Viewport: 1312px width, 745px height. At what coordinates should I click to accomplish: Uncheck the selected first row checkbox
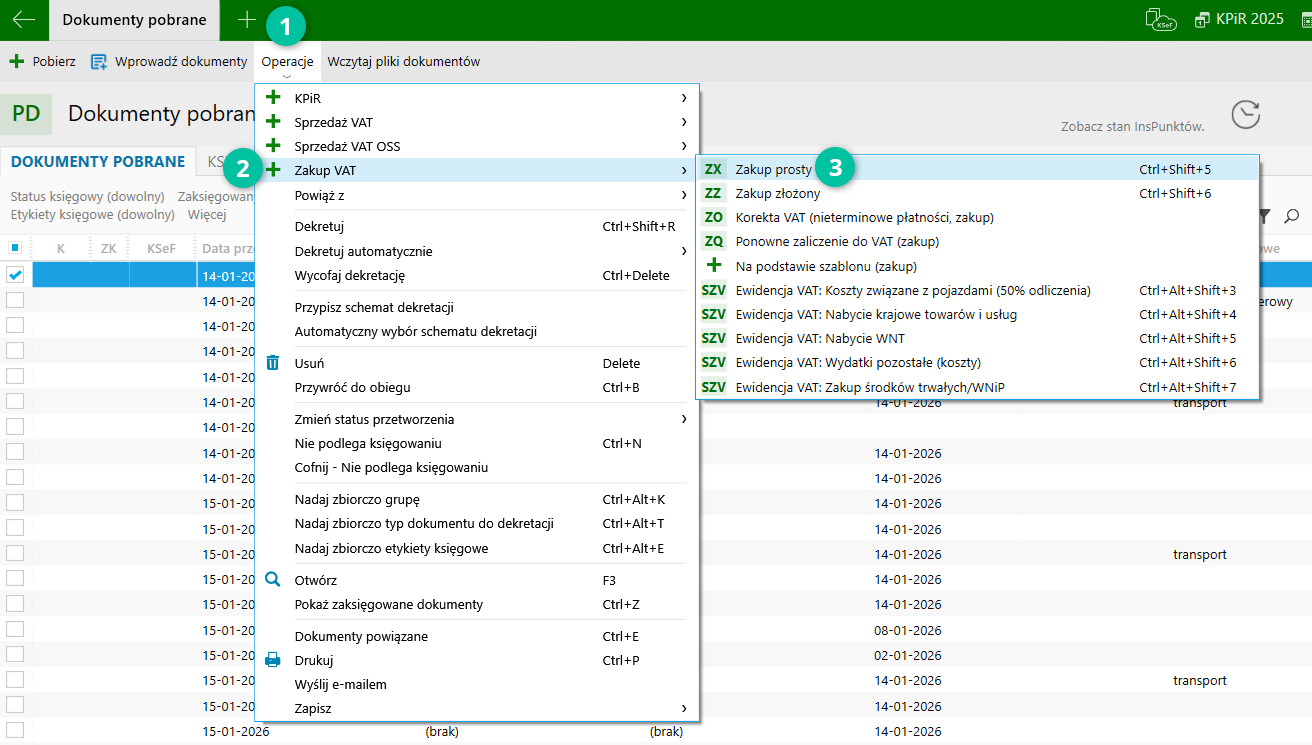point(15,275)
